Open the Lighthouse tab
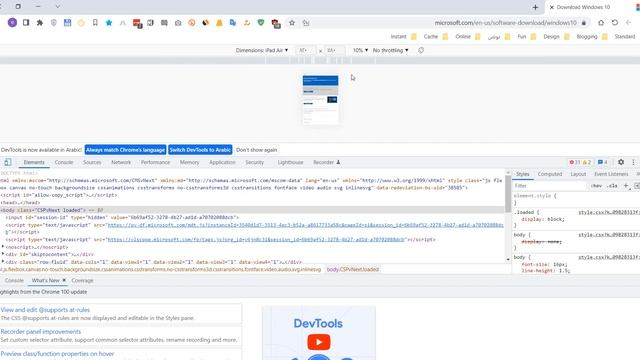This screenshot has height=360, width=640. [290, 162]
